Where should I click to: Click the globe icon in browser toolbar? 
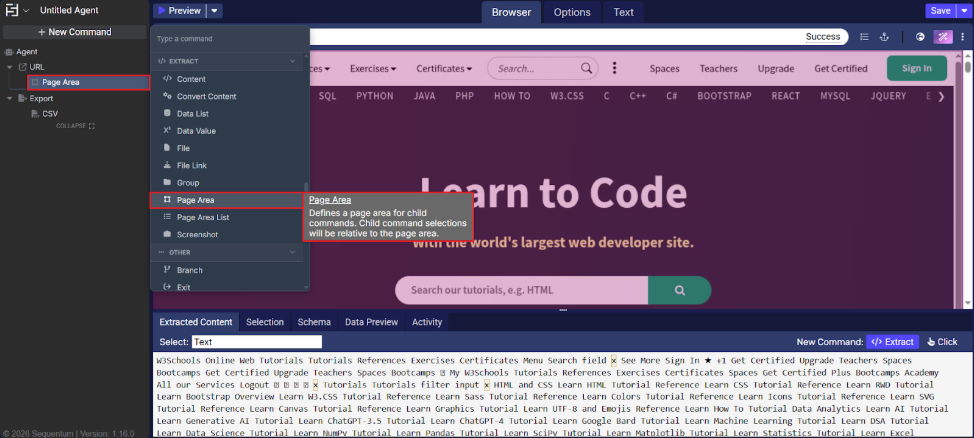(x=920, y=37)
